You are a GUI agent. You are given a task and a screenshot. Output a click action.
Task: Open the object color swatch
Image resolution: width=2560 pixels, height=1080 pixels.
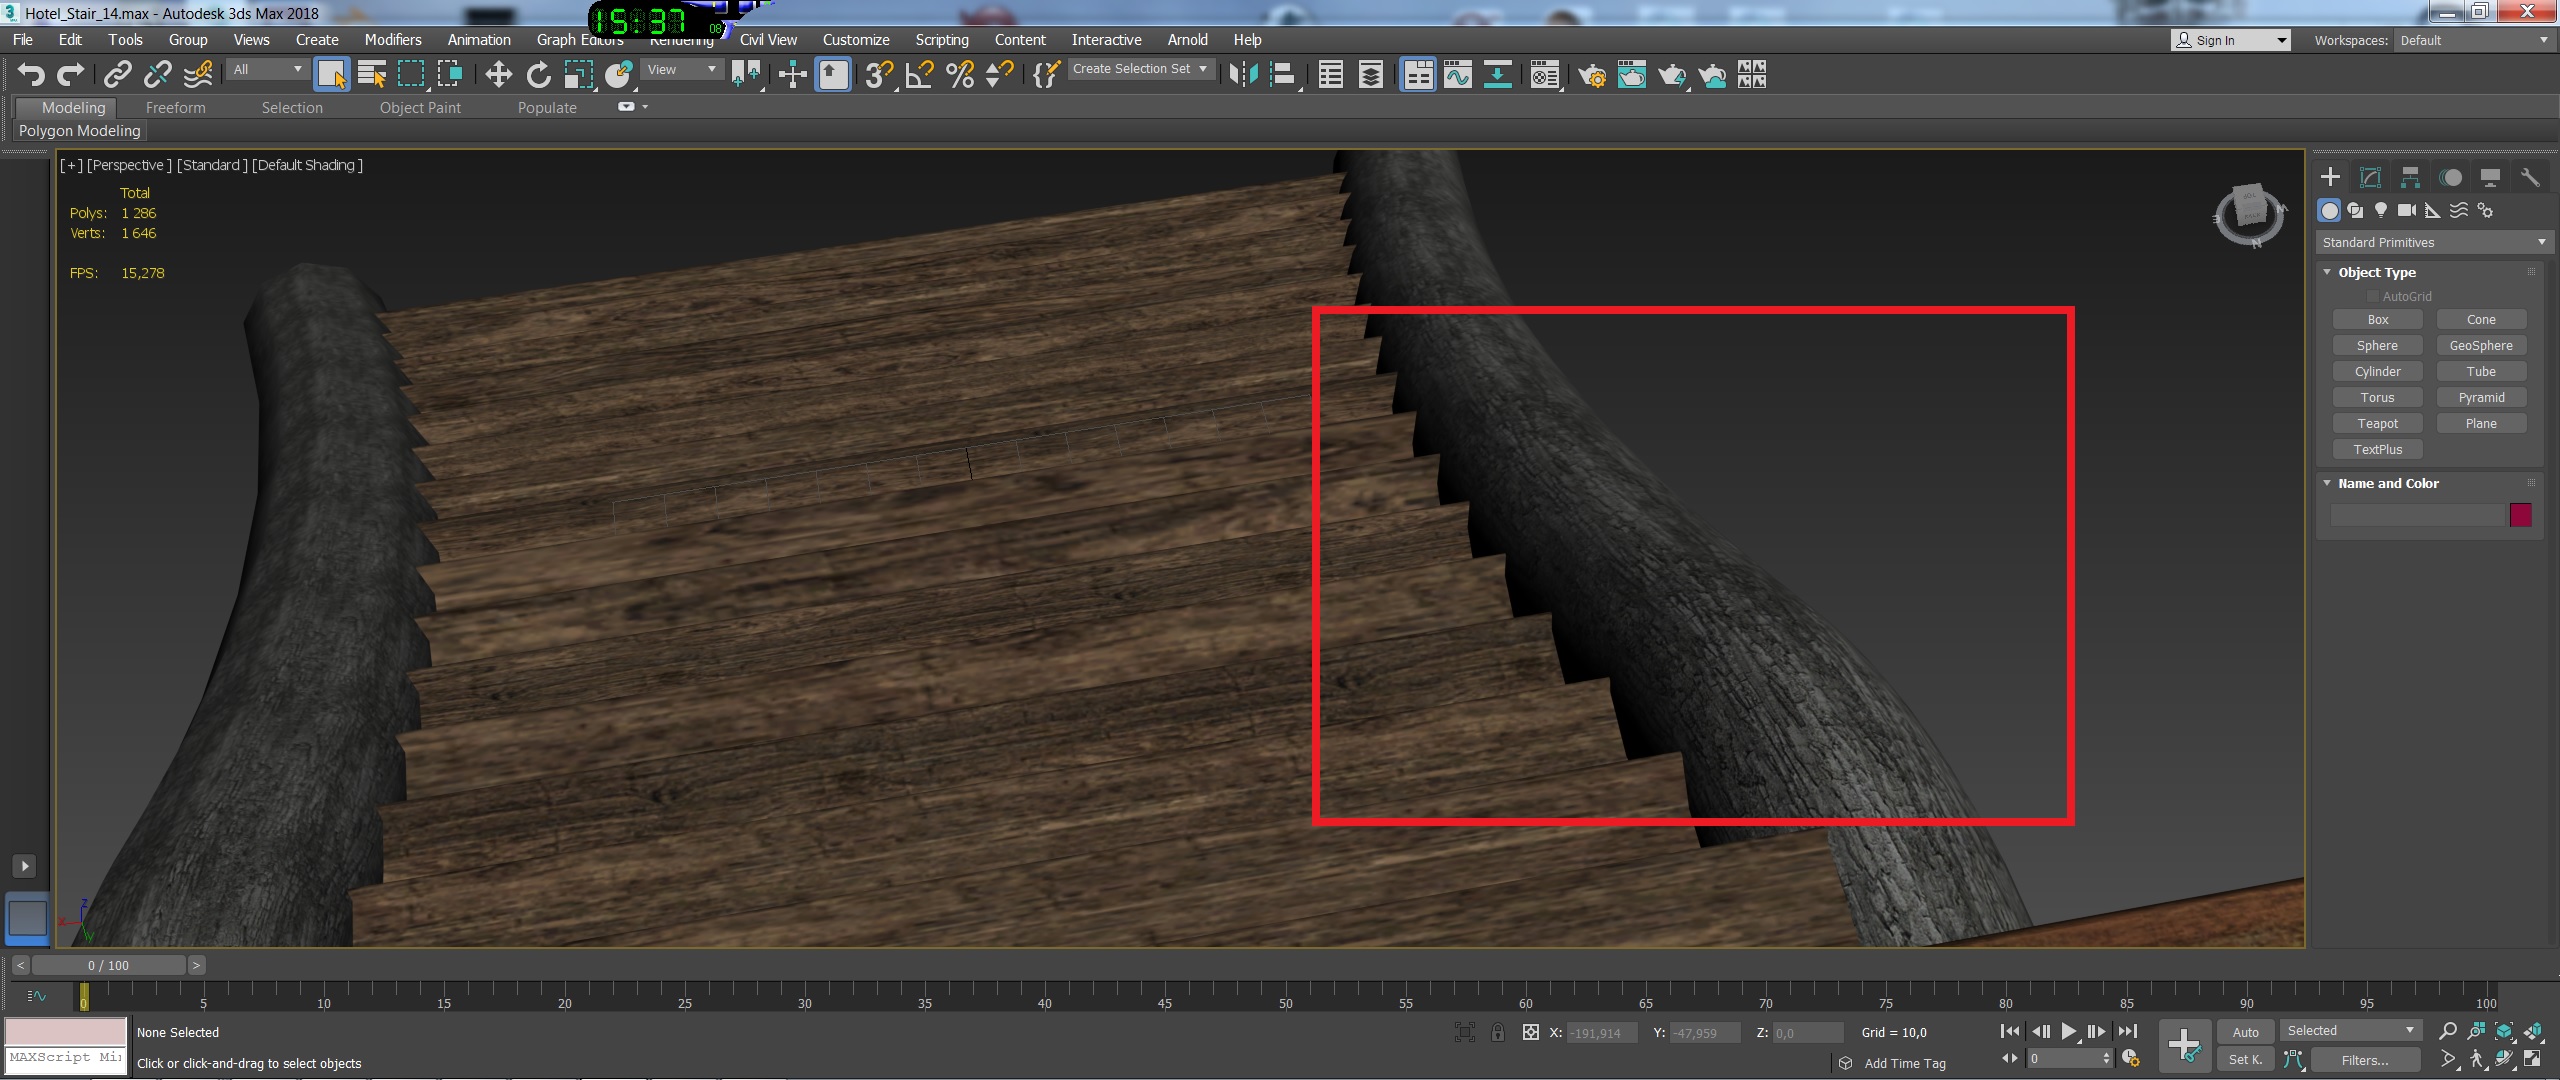pyautogui.click(x=2520, y=515)
